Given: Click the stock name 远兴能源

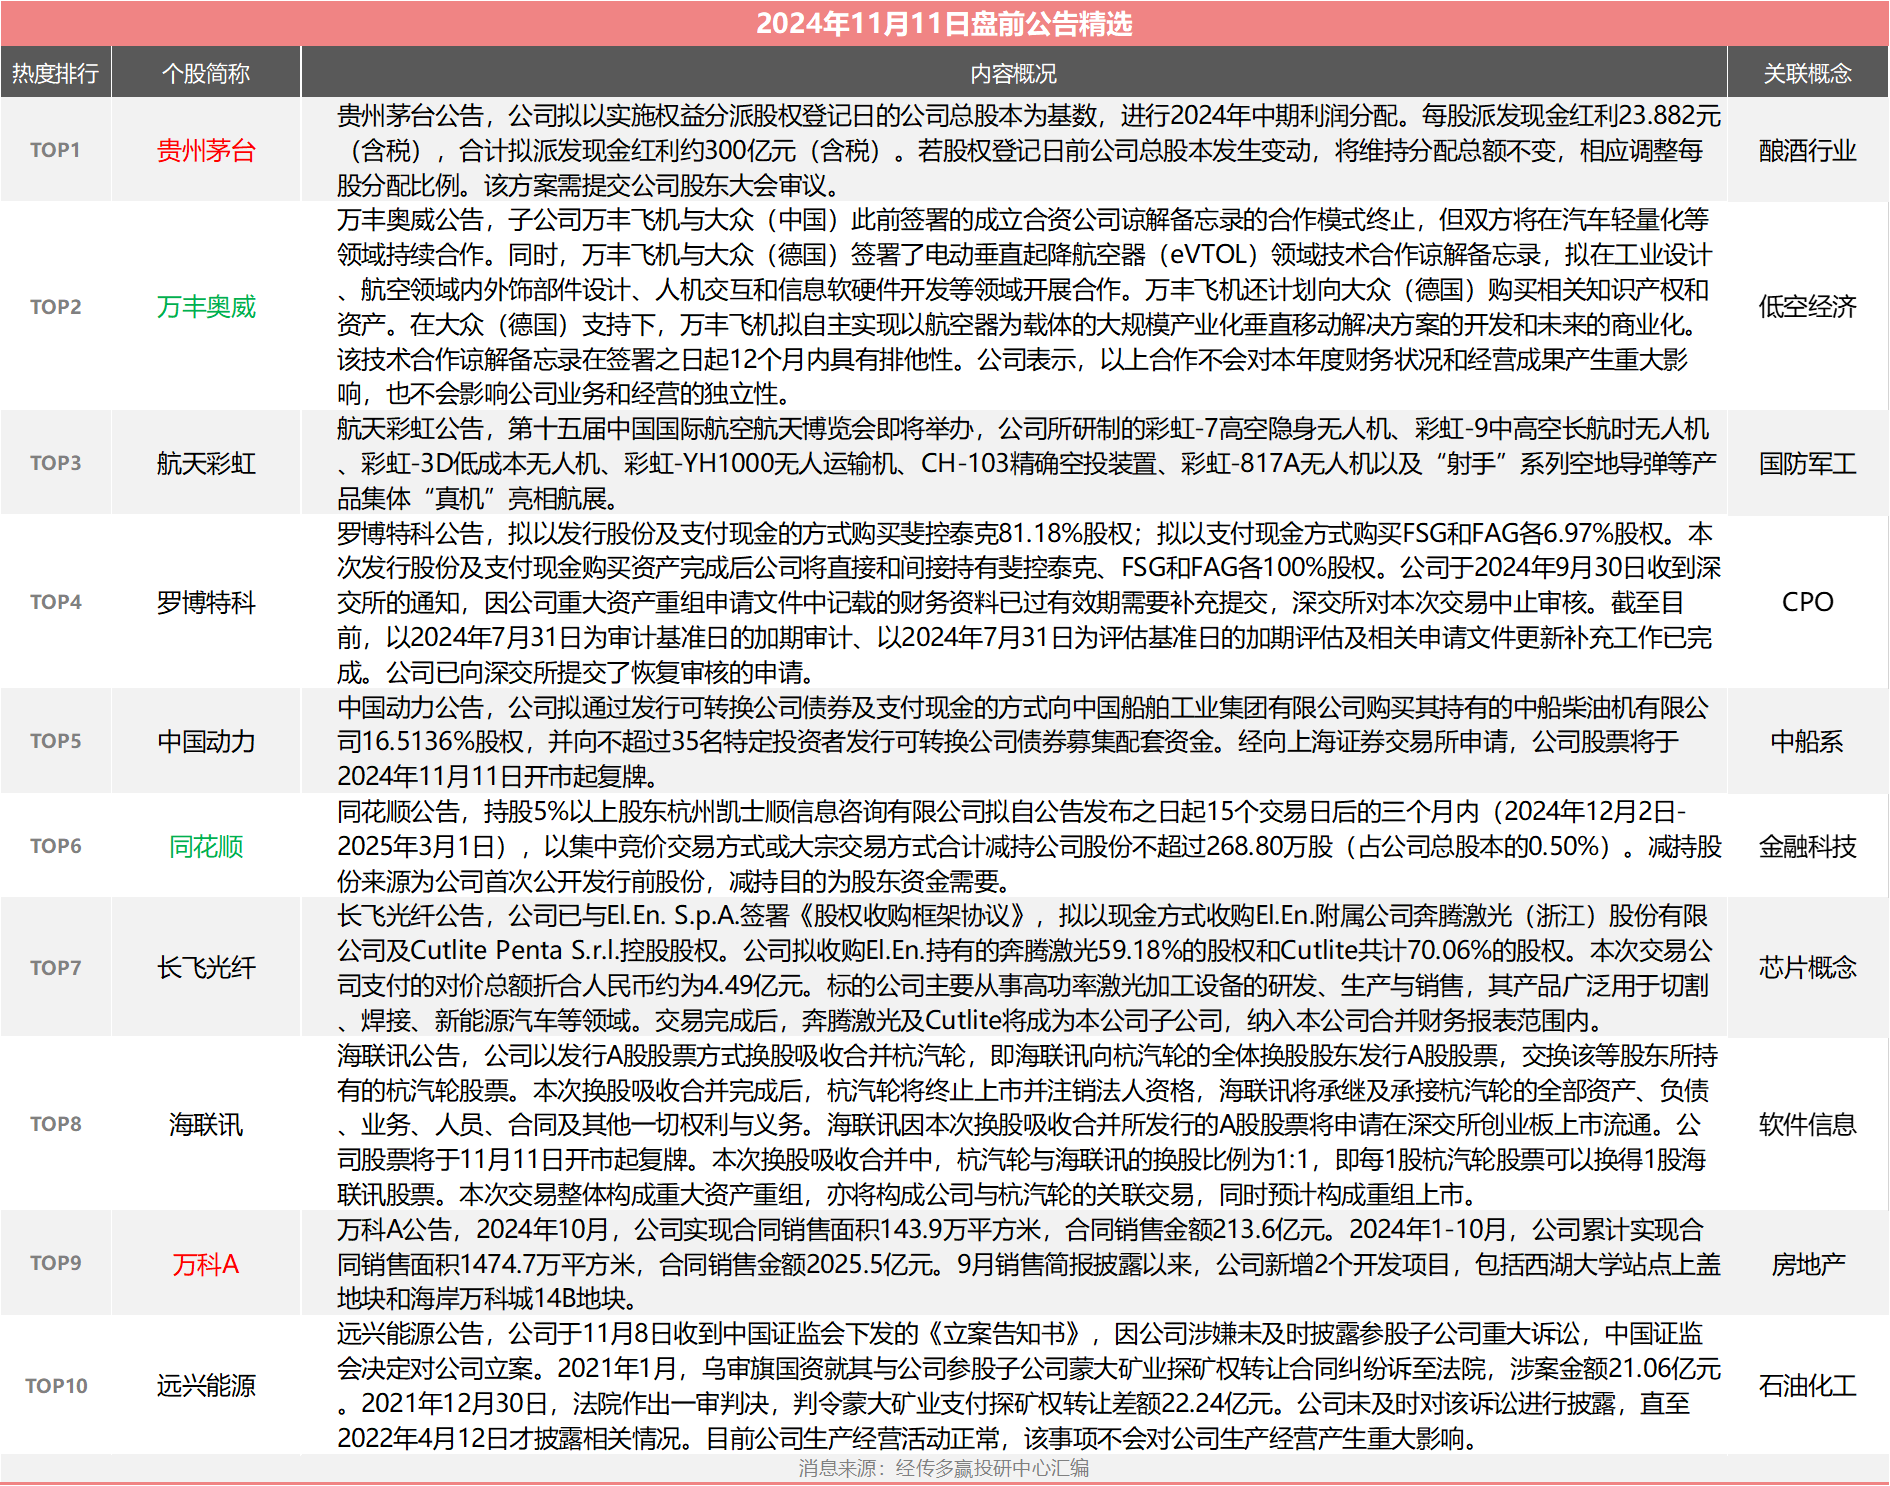Looking at the screenshot, I should click(x=206, y=1386).
